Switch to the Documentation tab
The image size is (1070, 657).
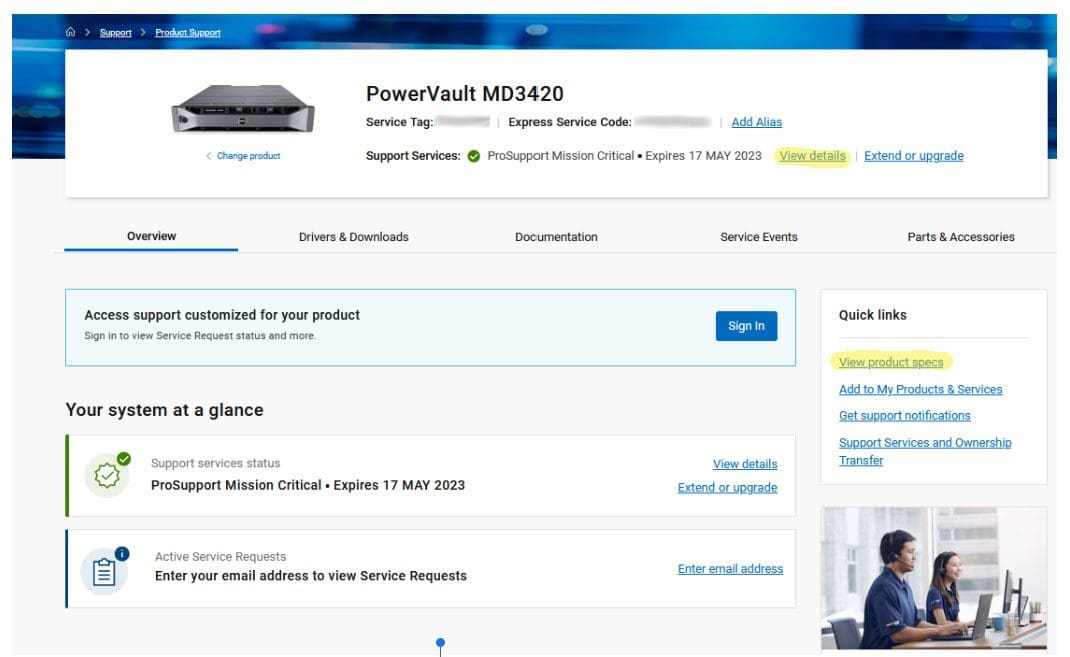click(557, 237)
